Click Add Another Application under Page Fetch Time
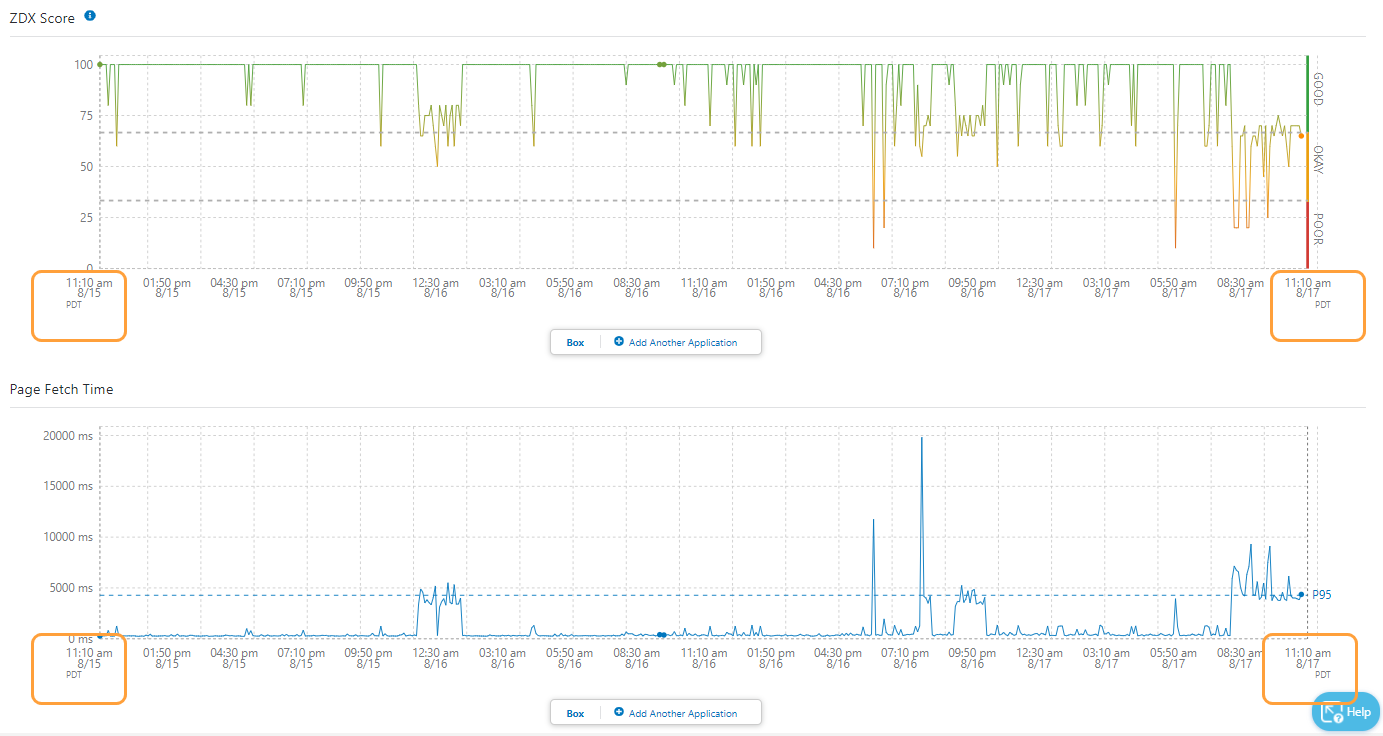The height and width of the screenshot is (736, 1383). [682, 713]
